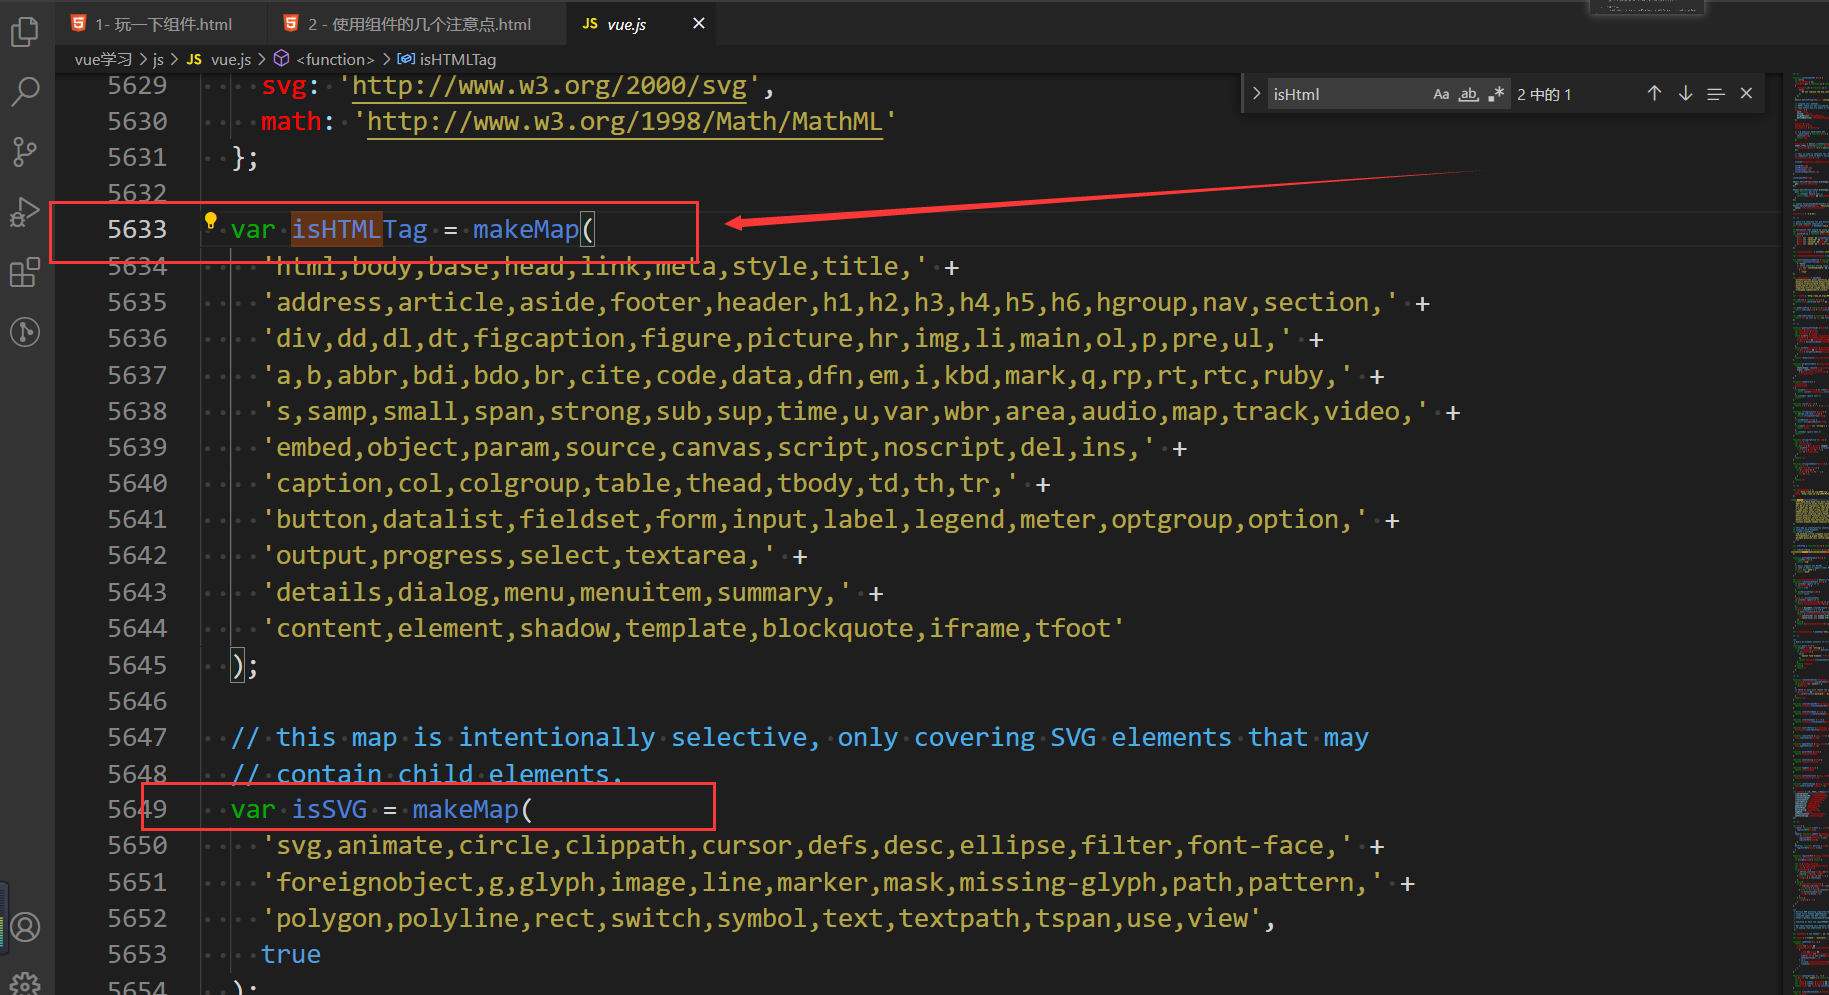This screenshot has height=995, width=1829.
Task: Click the string starting 'svg,animate,circle'
Action: pos(807,845)
